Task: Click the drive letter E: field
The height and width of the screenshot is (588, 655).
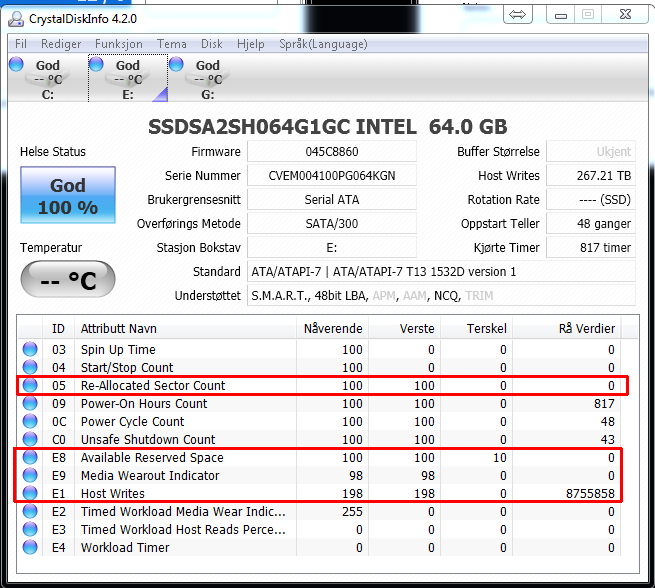Action: [x=332, y=248]
